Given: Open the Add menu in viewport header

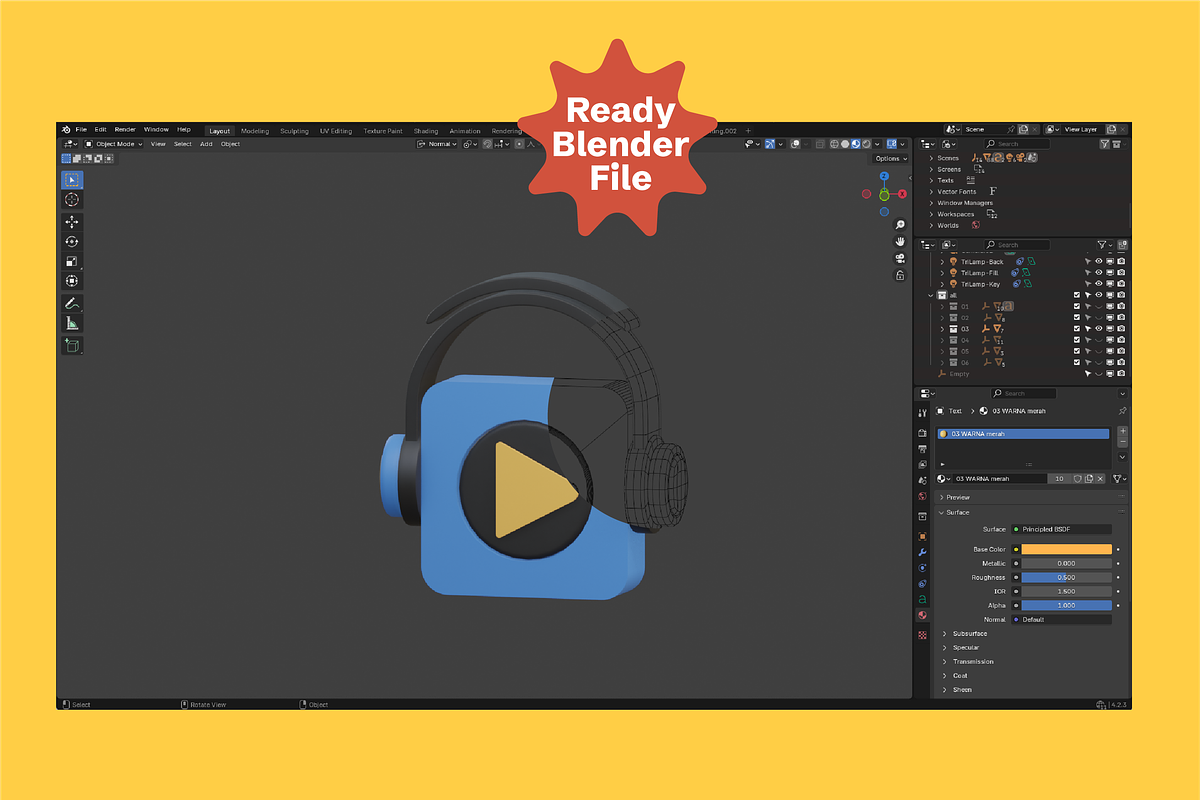Looking at the screenshot, I should (x=206, y=144).
